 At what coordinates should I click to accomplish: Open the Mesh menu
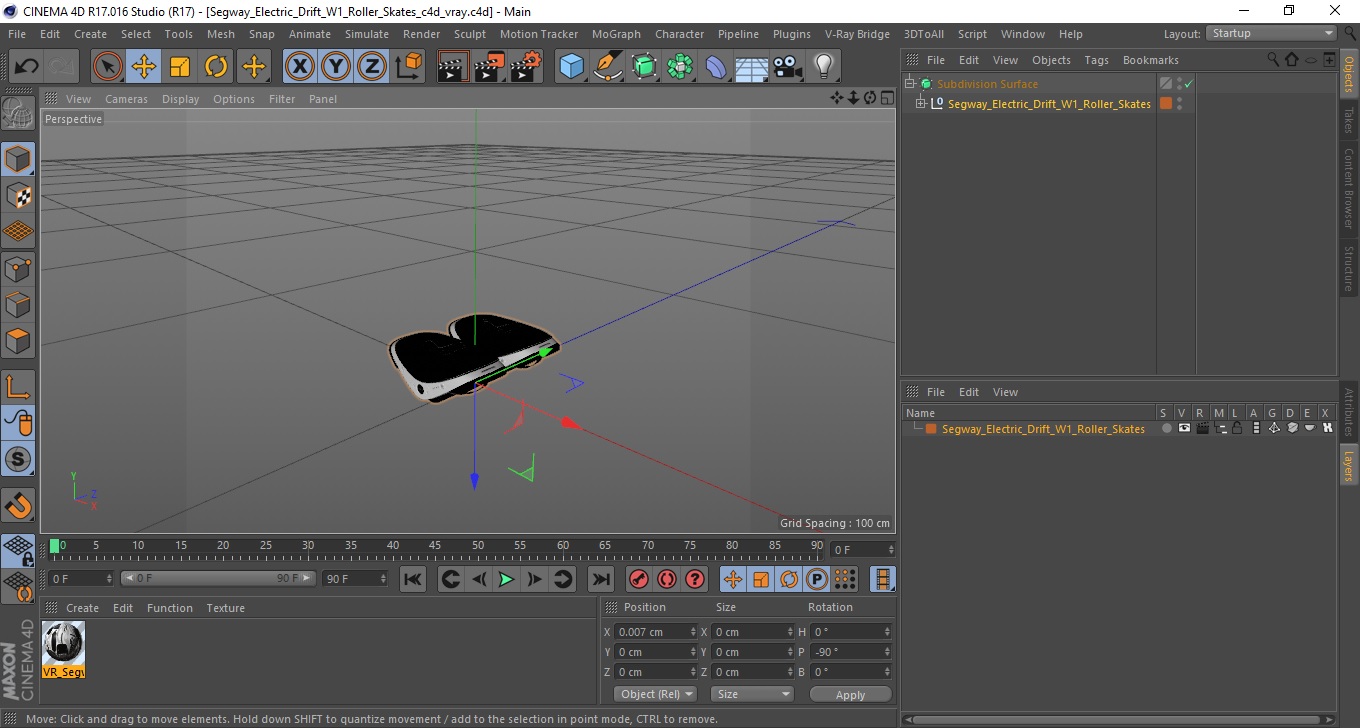coord(220,34)
